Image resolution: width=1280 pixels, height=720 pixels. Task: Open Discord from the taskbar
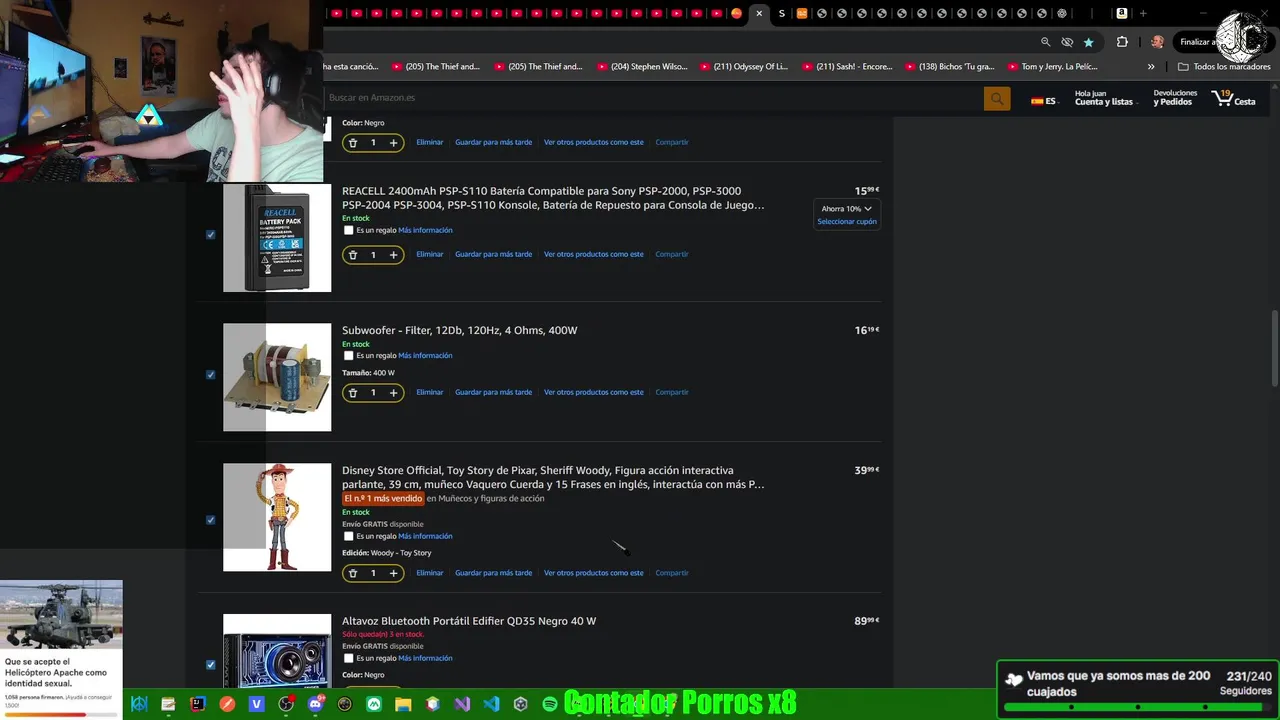[x=316, y=704]
